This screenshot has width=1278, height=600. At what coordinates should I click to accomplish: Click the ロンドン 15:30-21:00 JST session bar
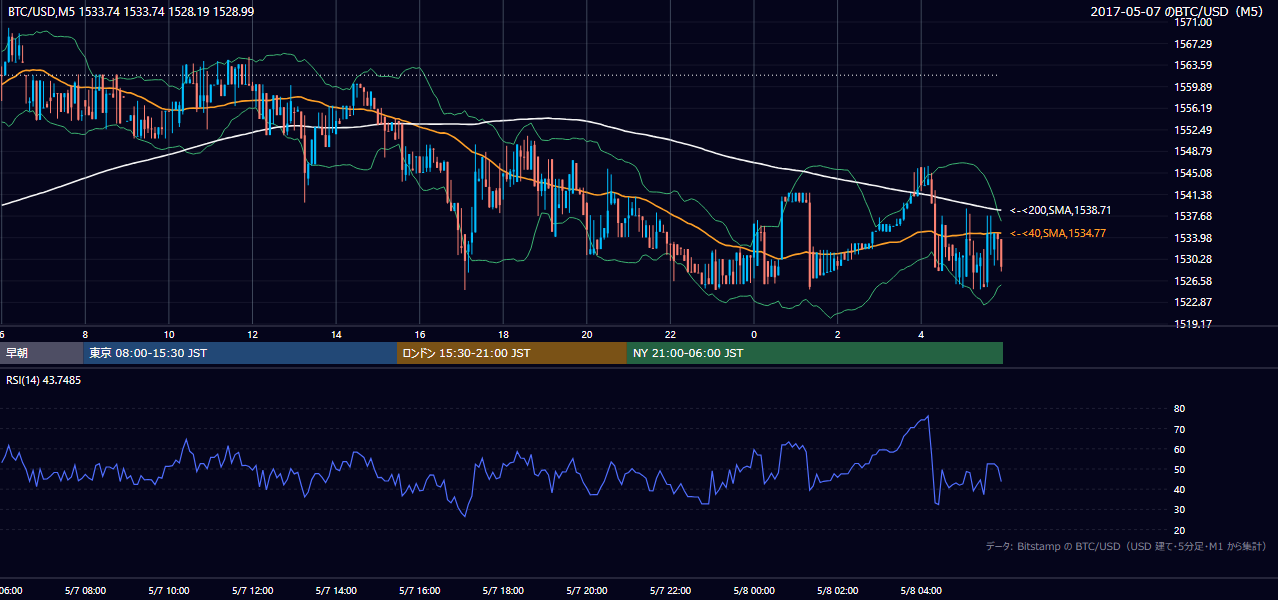click(512, 353)
